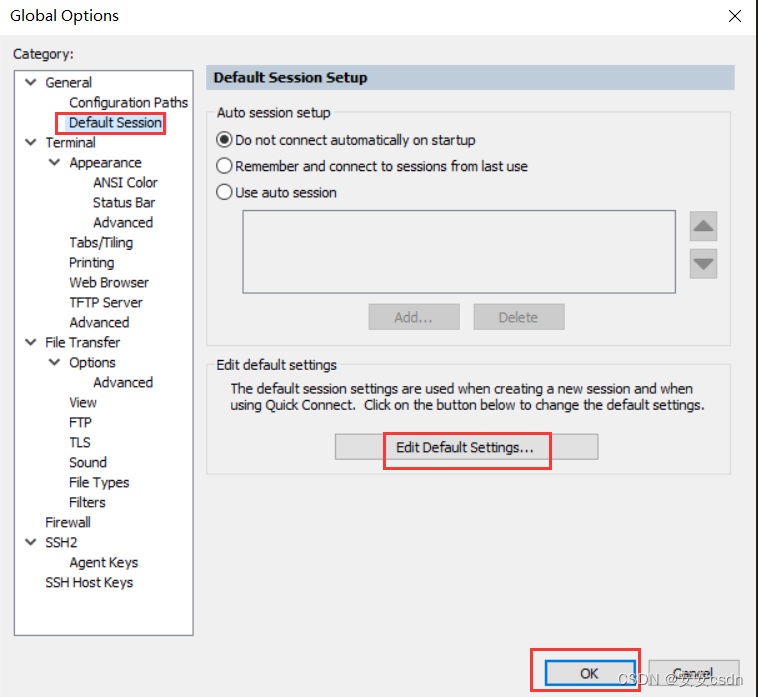
Task: Open the Sound category
Action: (x=87, y=463)
